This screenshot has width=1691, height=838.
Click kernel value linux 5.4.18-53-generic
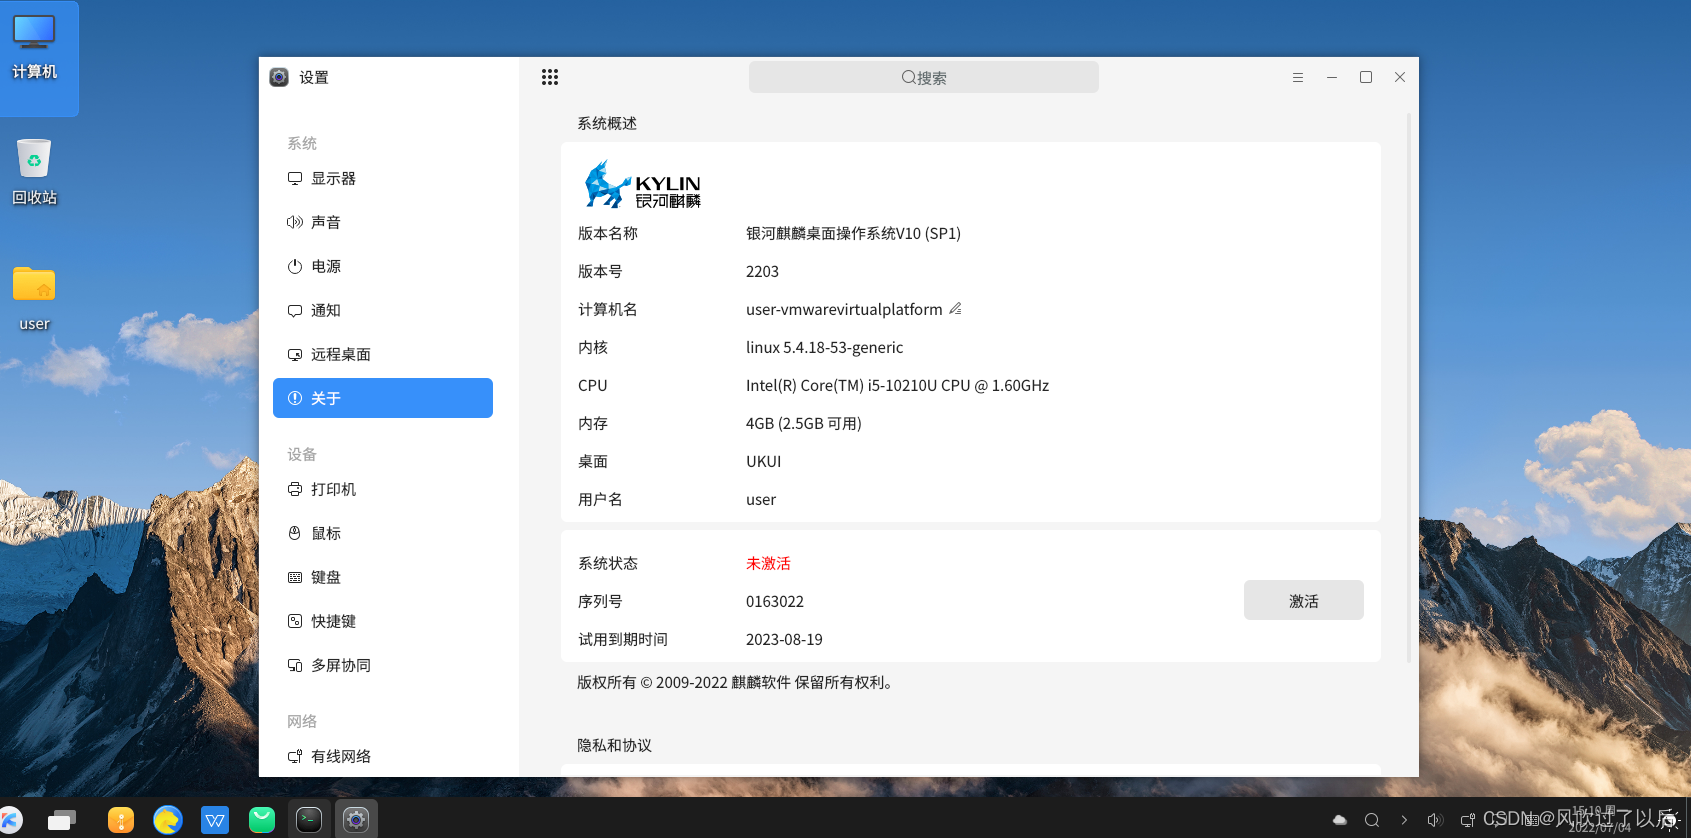824,347
